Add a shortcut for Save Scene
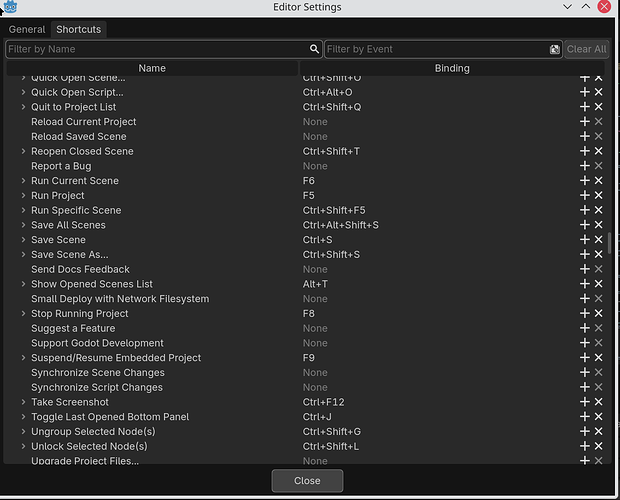 pos(584,240)
